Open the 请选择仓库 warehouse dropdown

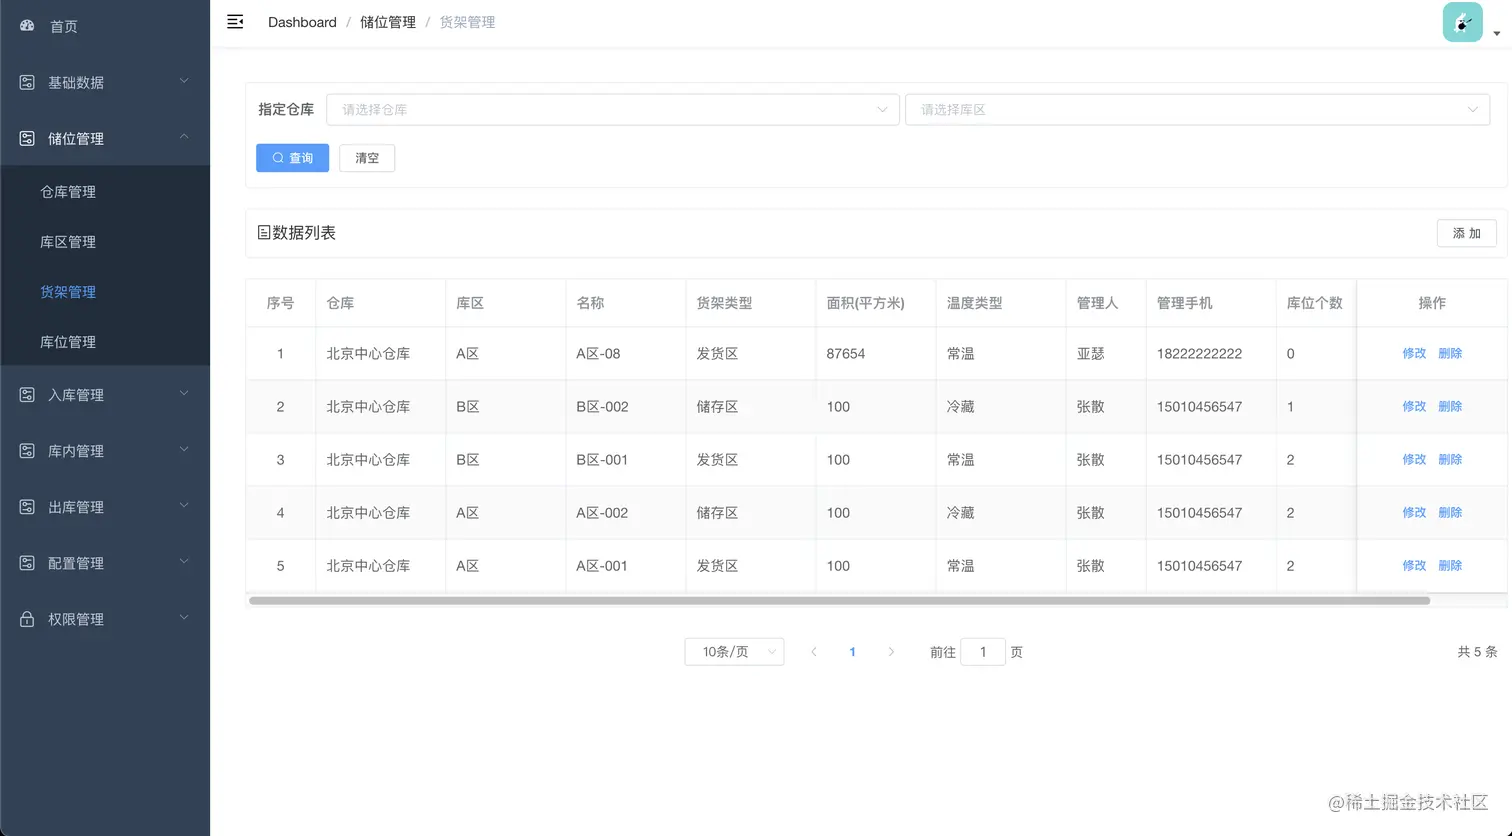point(613,109)
